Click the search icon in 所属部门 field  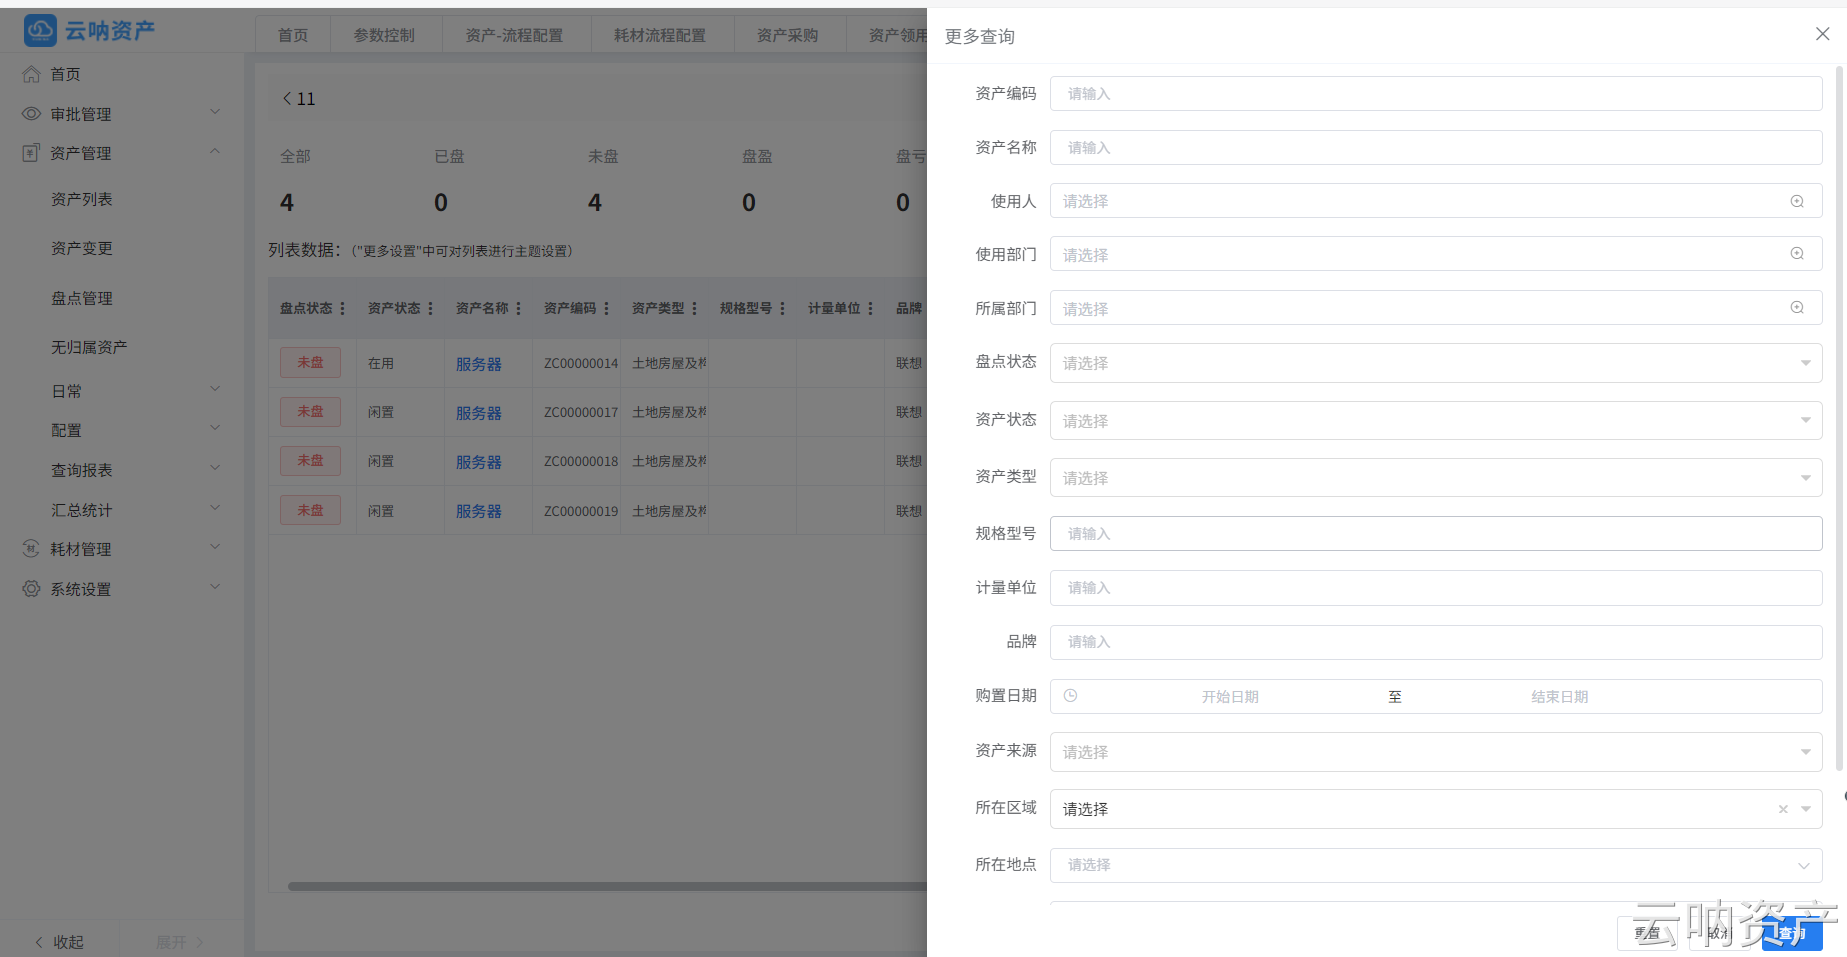point(1797,308)
